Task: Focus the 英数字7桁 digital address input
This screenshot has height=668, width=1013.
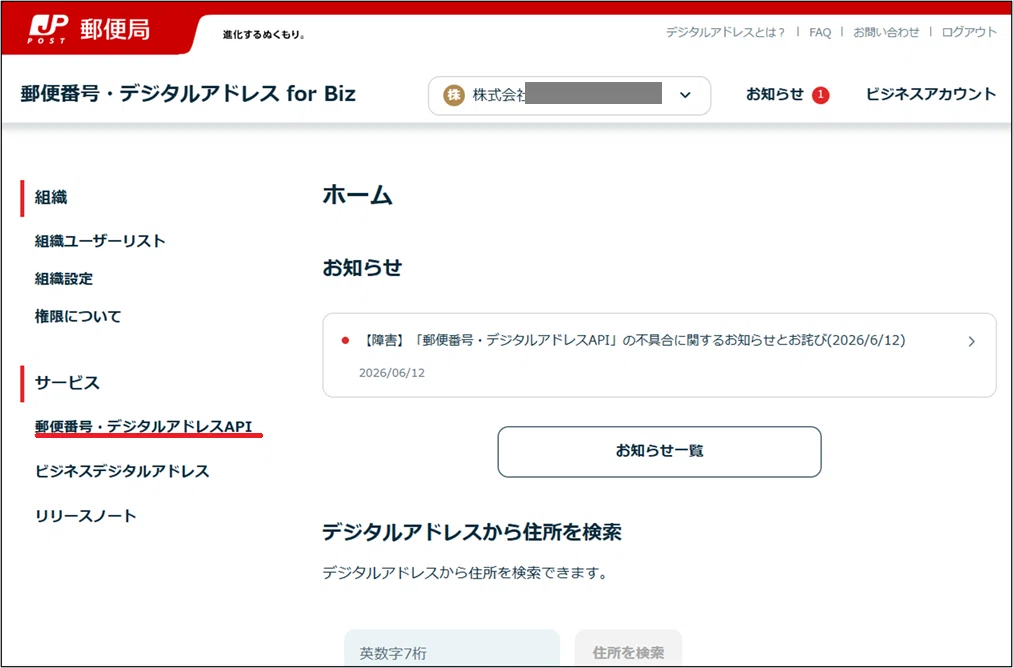Action: click(x=452, y=648)
